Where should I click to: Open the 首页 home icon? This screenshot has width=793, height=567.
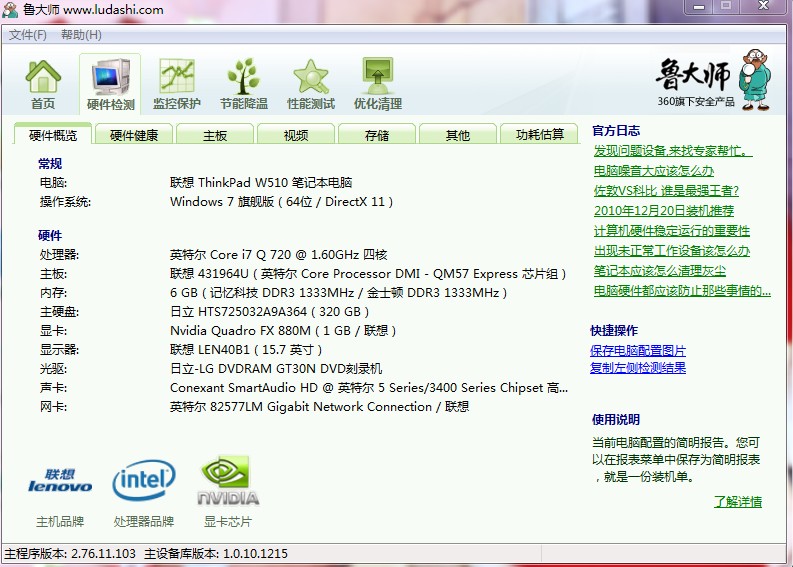[x=43, y=84]
